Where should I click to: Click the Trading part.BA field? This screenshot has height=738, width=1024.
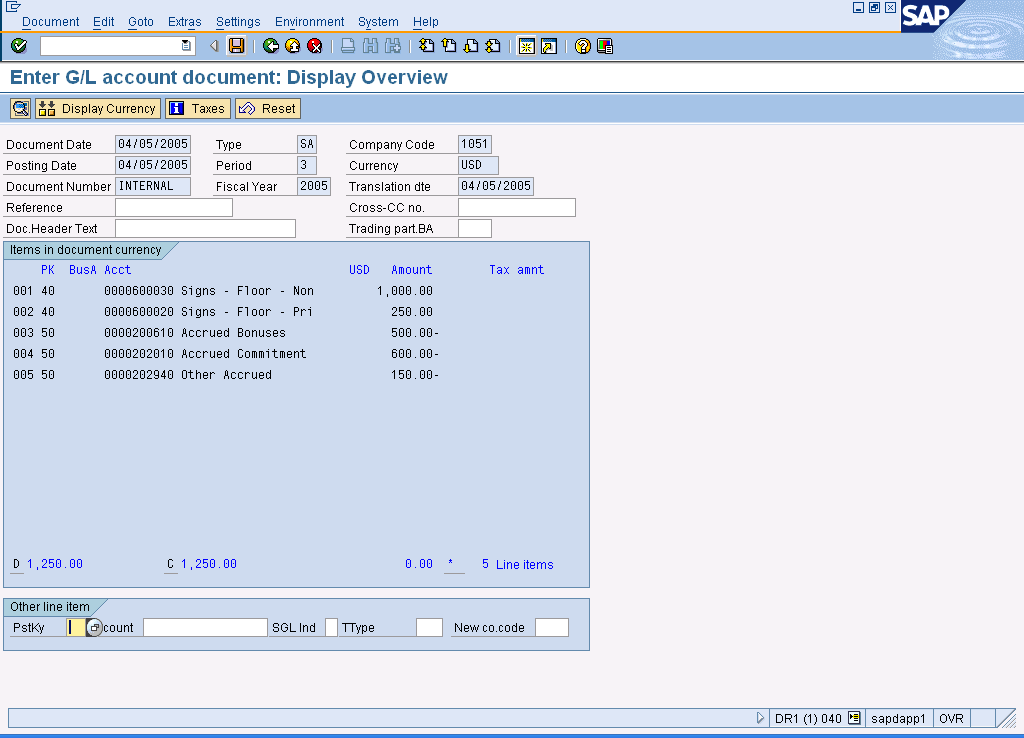coord(475,229)
